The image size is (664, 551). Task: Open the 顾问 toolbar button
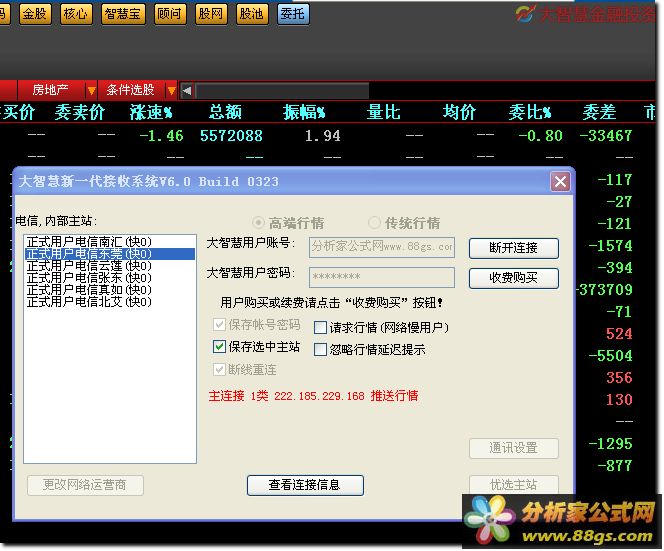(170, 14)
